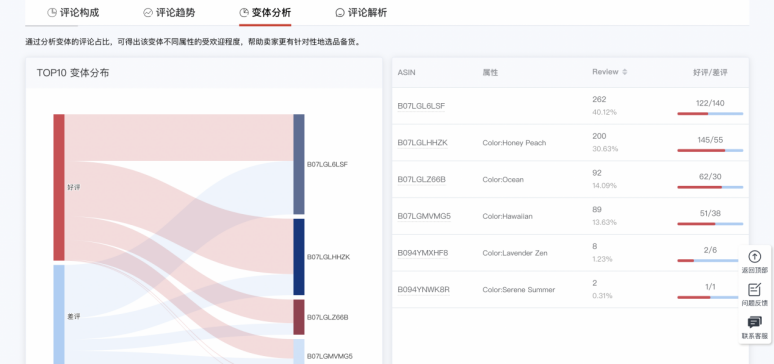The width and height of the screenshot is (774, 364).
Task: Click the 问题反馈 edit icon
Action: [754, 289]
